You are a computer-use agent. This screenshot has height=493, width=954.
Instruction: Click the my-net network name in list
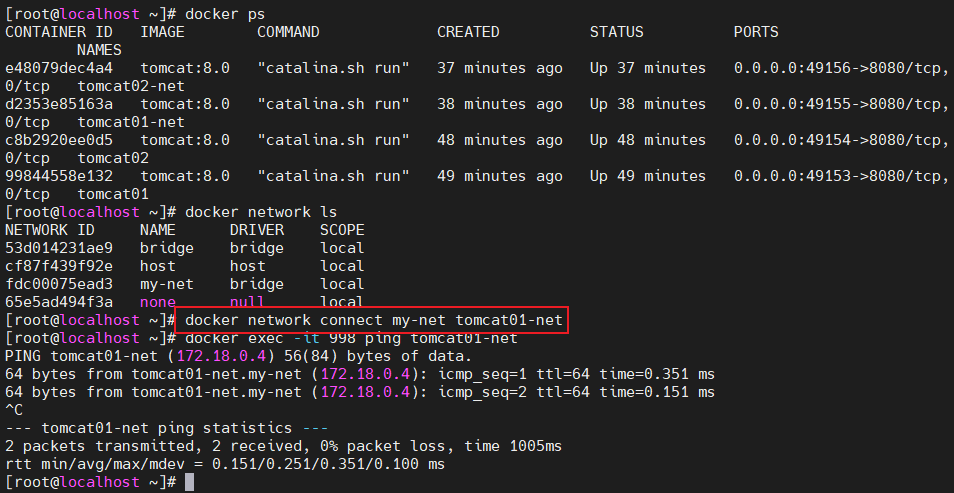[167, 284]
